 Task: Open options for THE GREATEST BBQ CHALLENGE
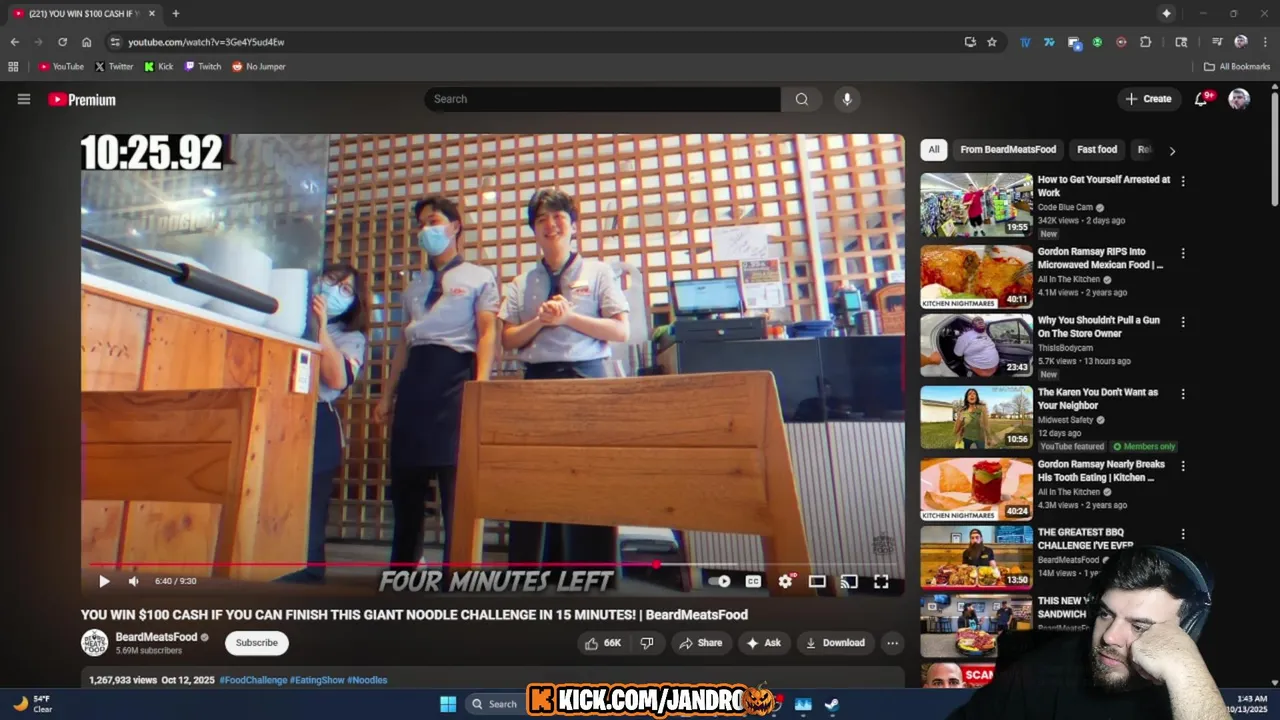coord(1183,534)
